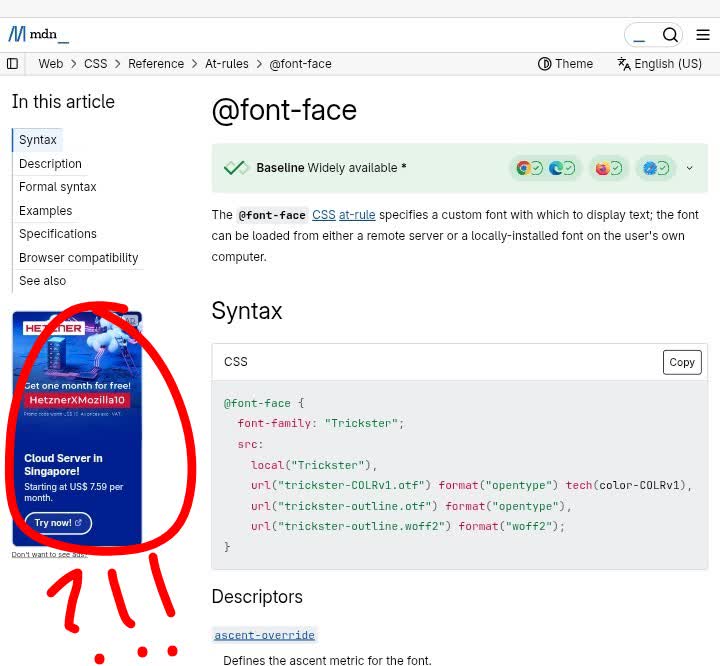The width and height of the screenshot is (720, 666).
Task: Open the ascent-override descriptor link
Action: (x=264, y=635)
